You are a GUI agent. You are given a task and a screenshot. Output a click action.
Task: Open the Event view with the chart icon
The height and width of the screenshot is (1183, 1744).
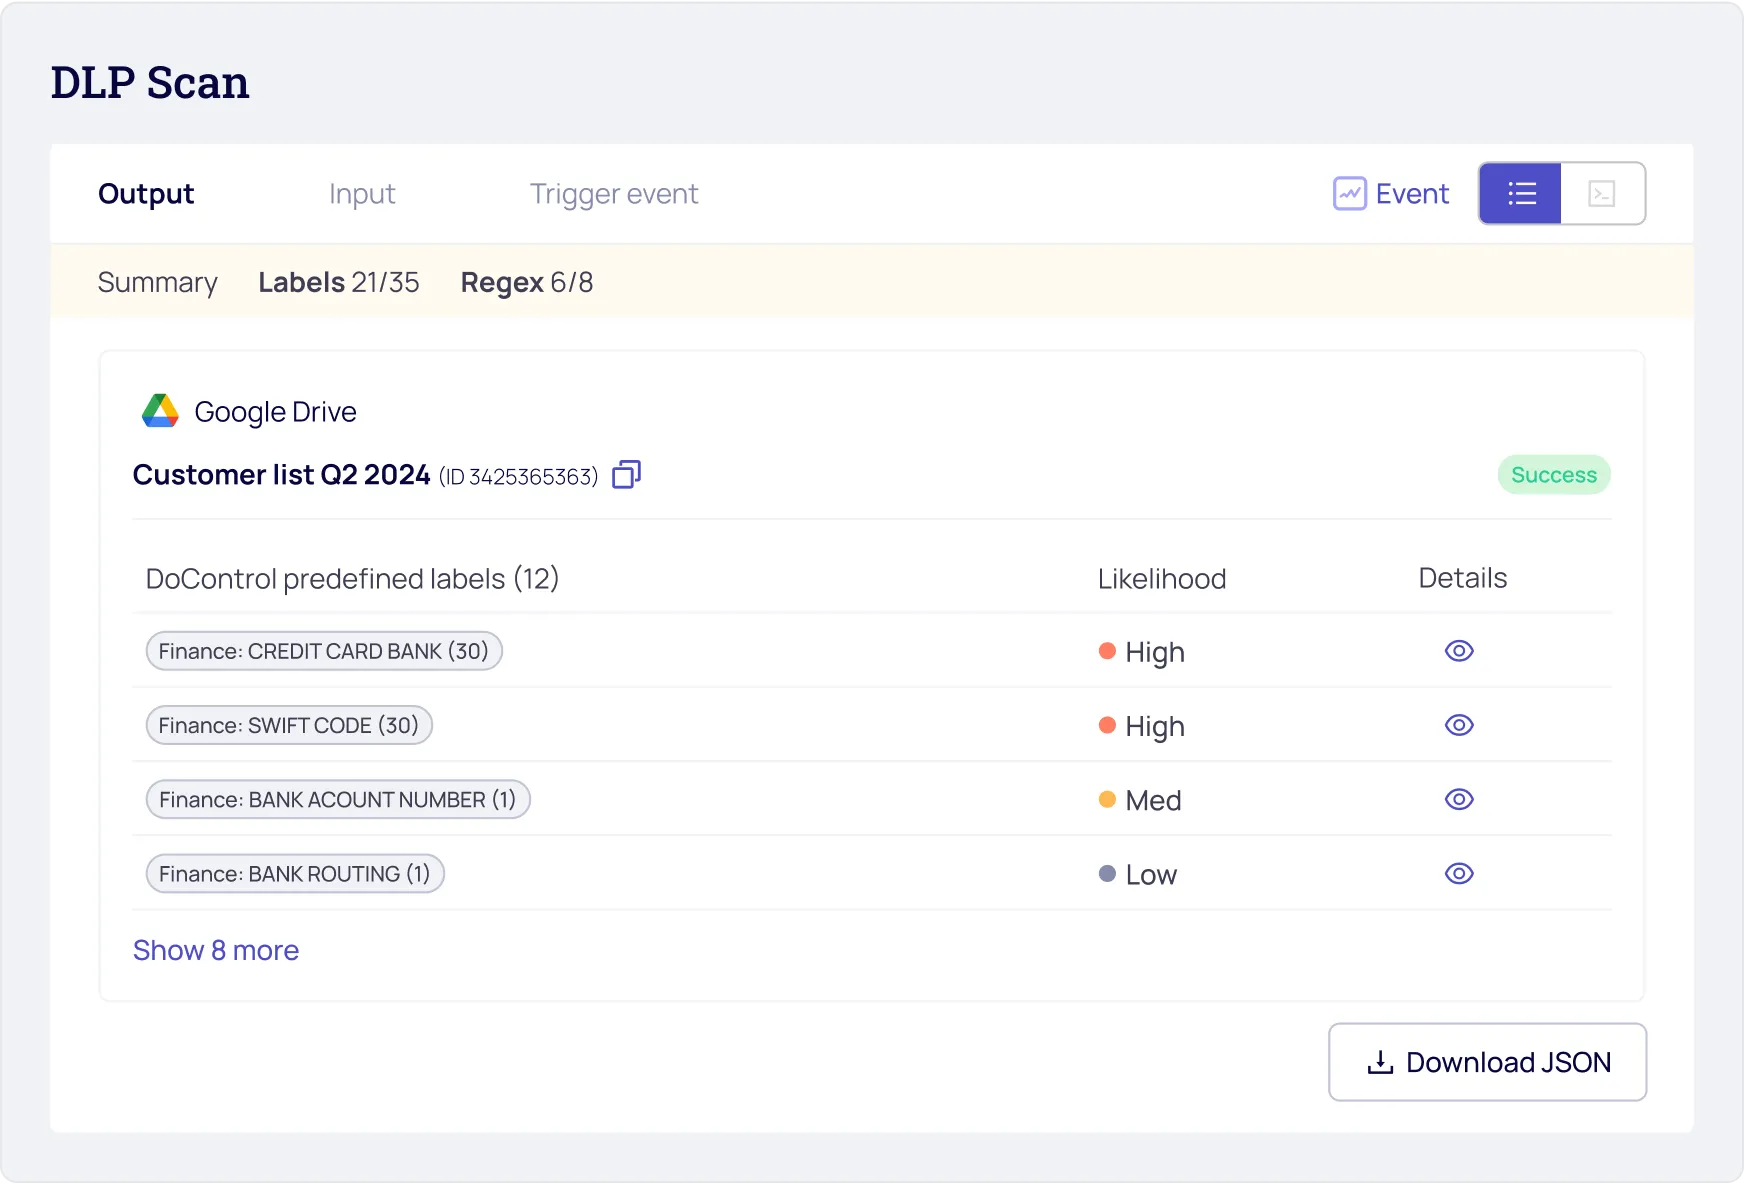(1390, 193)
